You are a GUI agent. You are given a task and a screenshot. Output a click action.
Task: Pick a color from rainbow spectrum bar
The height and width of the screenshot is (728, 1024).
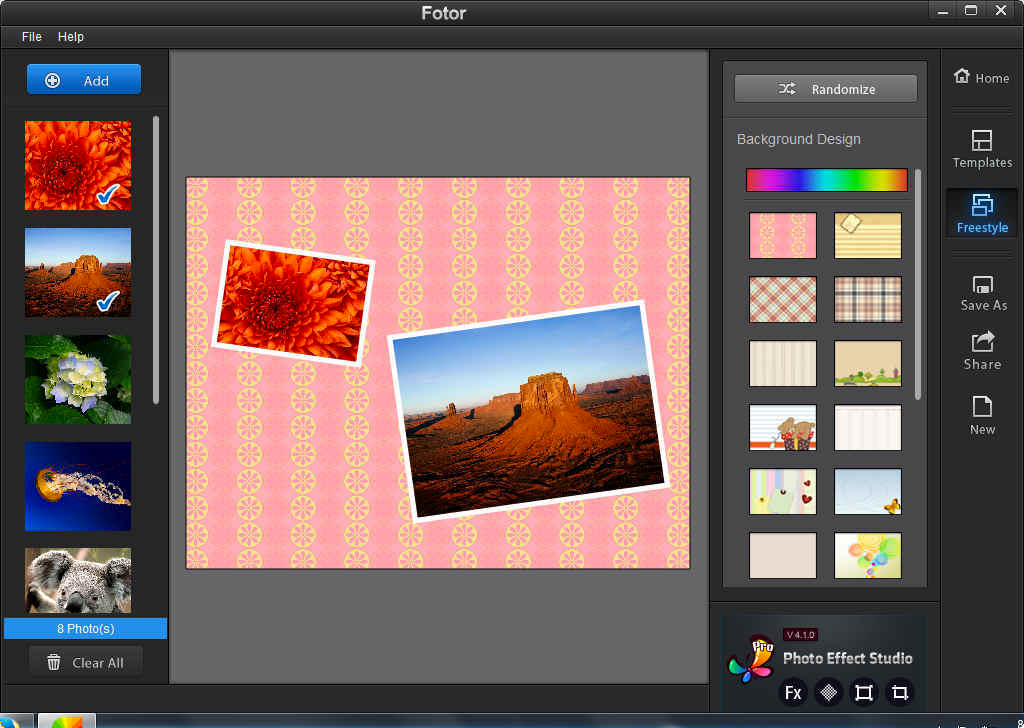[826, 180]
